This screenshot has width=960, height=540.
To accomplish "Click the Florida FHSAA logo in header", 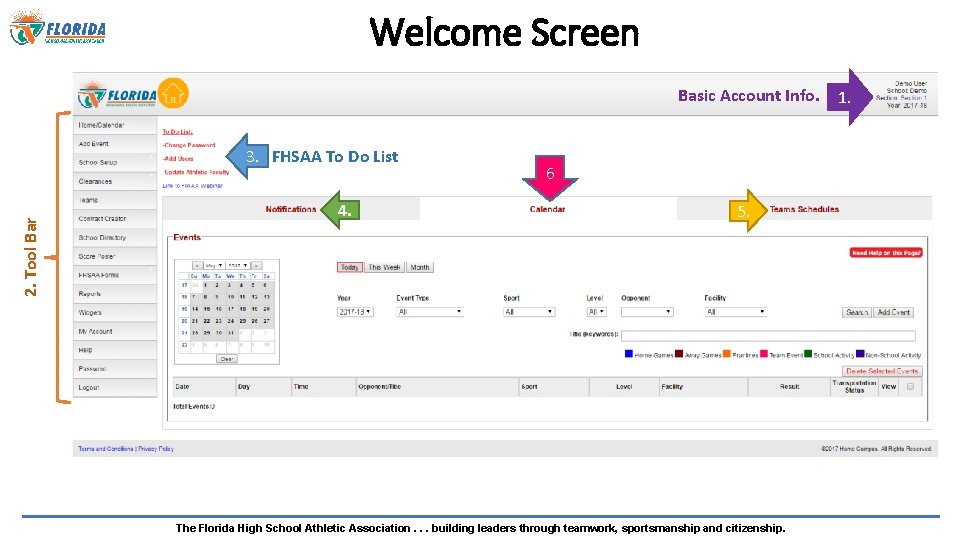I will pos(118,96).
